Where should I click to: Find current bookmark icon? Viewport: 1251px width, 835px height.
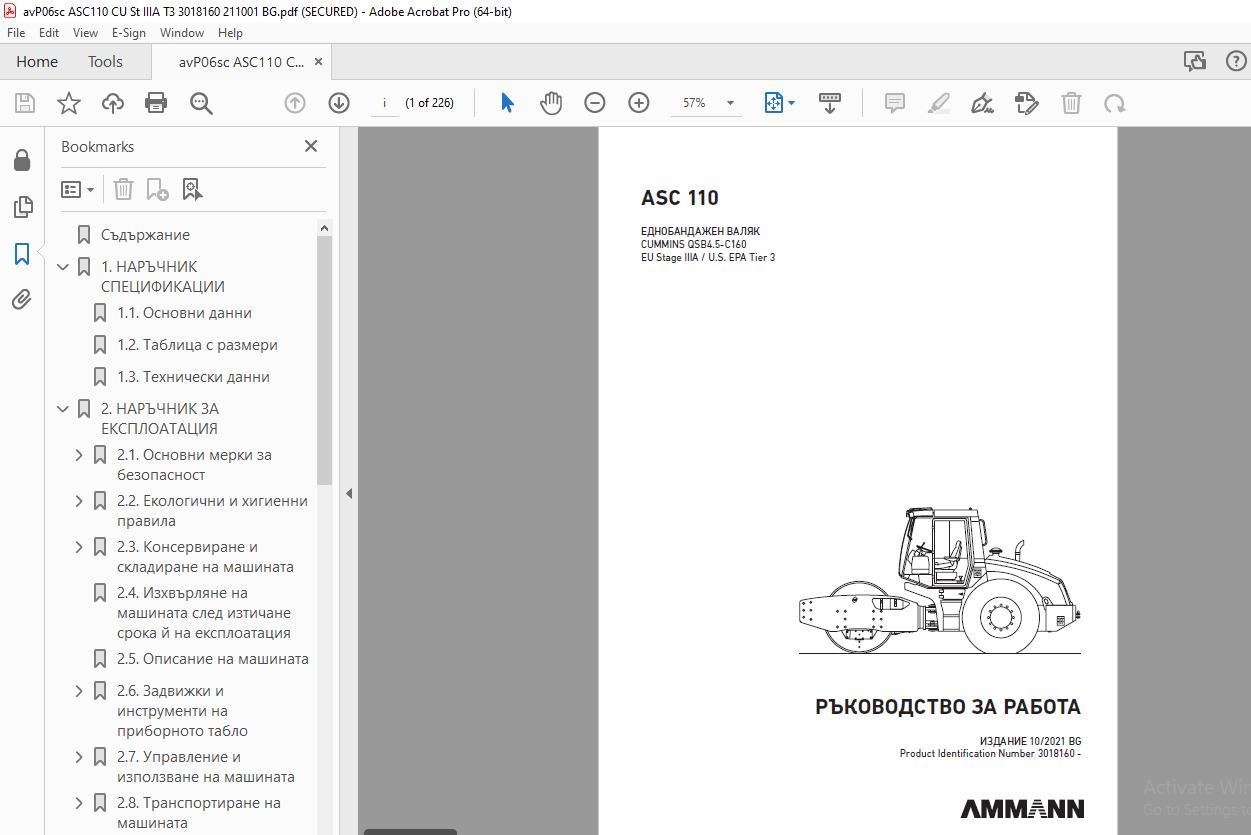pos(192,189)
